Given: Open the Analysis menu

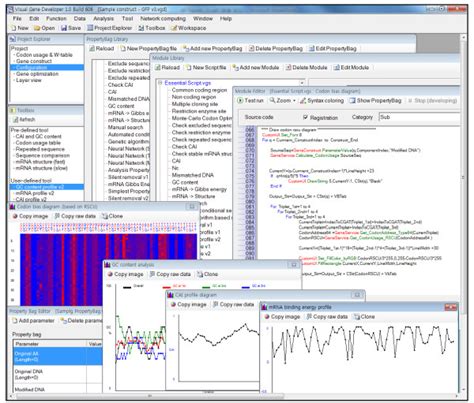Looking at the screenshot, I should (103, 19).
